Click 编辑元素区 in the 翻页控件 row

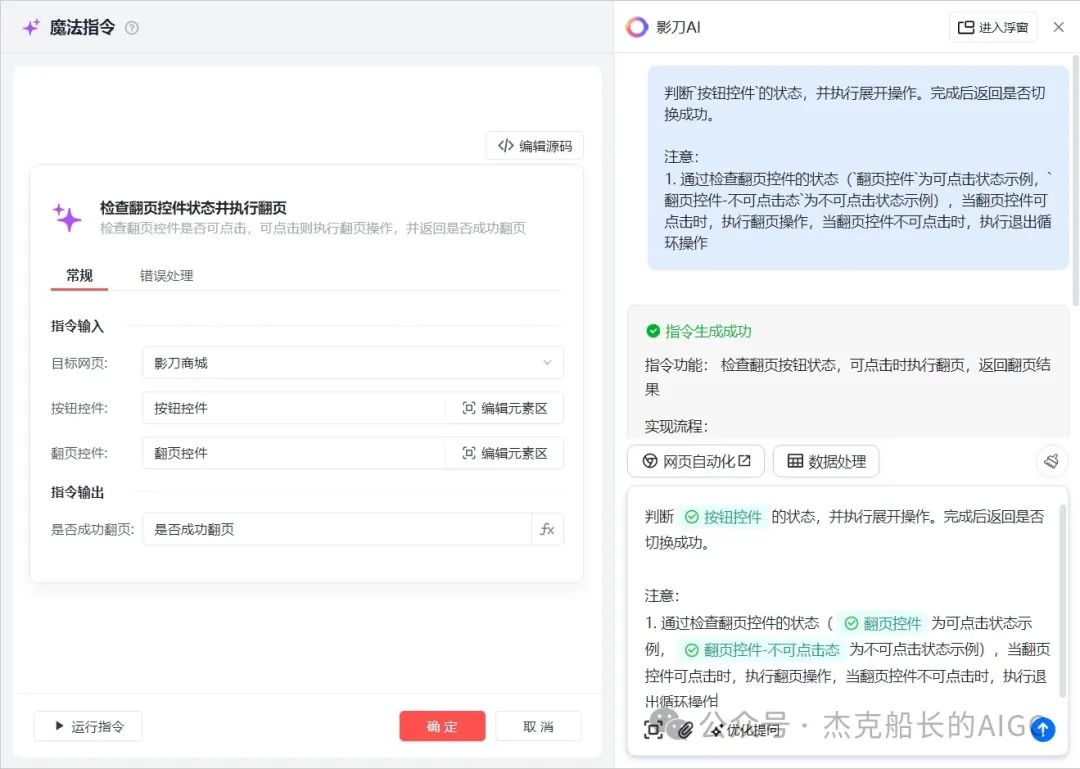point(505,453)
